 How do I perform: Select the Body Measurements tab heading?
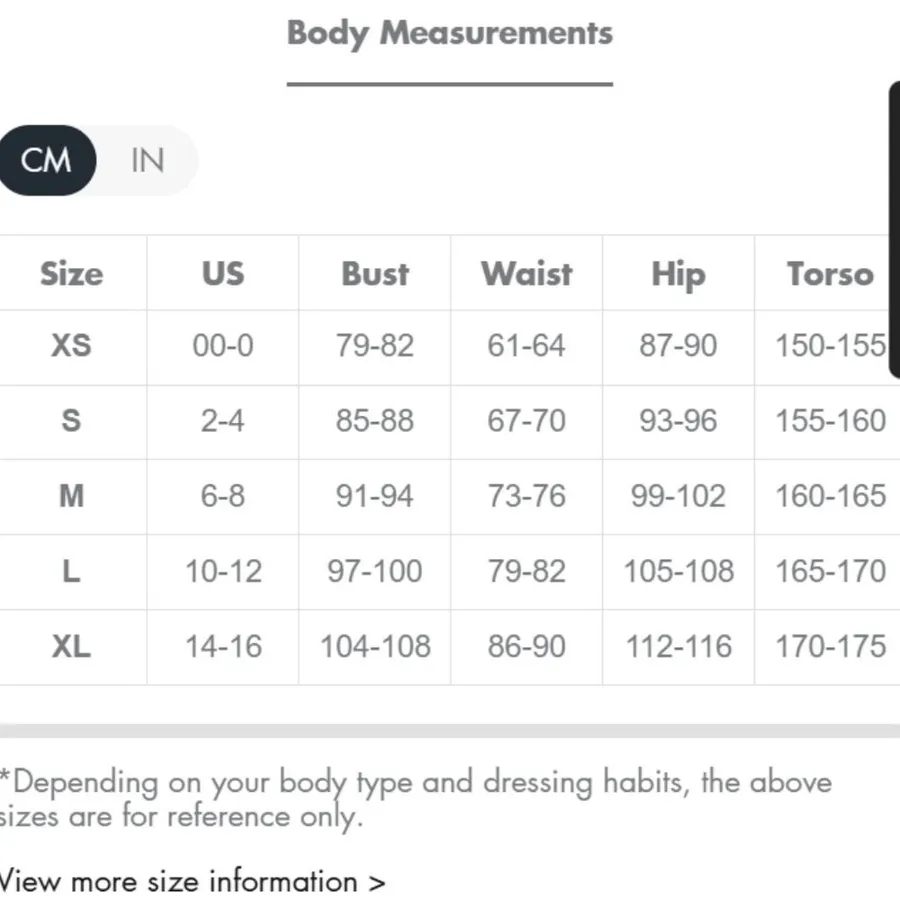450,33
